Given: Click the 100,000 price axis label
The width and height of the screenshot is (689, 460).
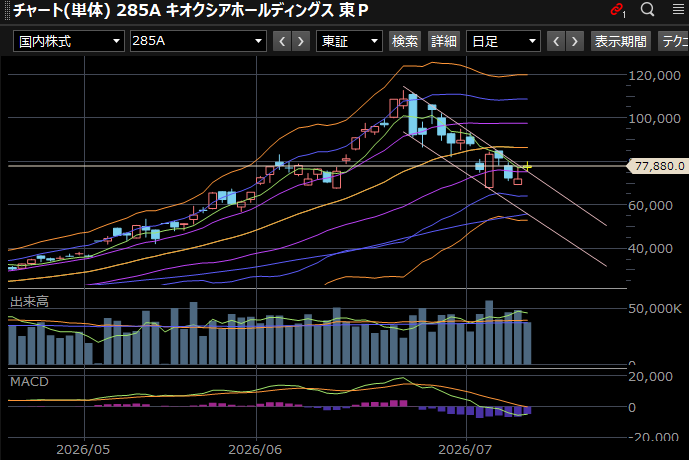Looking at the screenshot, I should tap(654, 119).
